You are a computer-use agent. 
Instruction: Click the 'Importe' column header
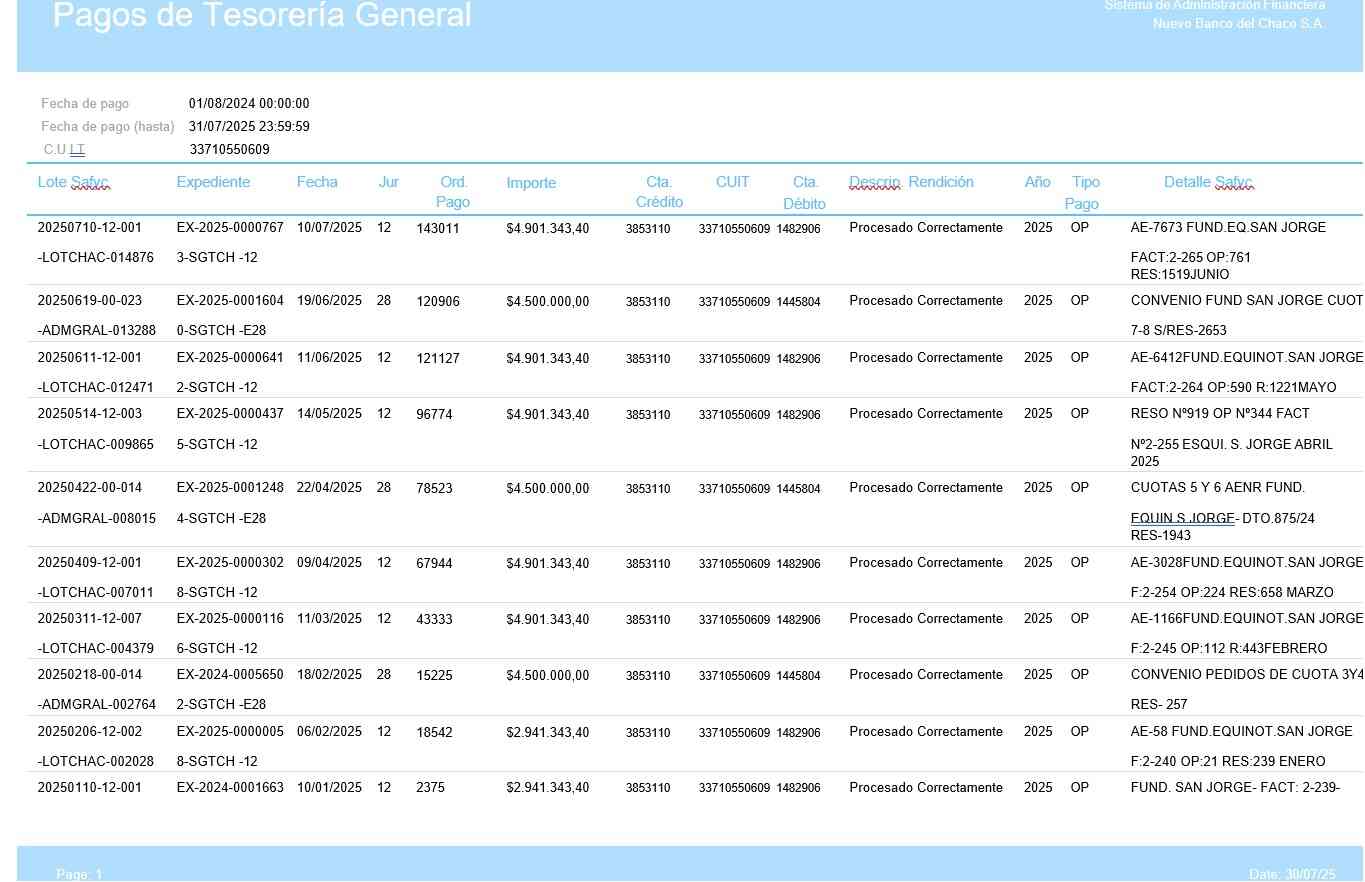[531, 183]
